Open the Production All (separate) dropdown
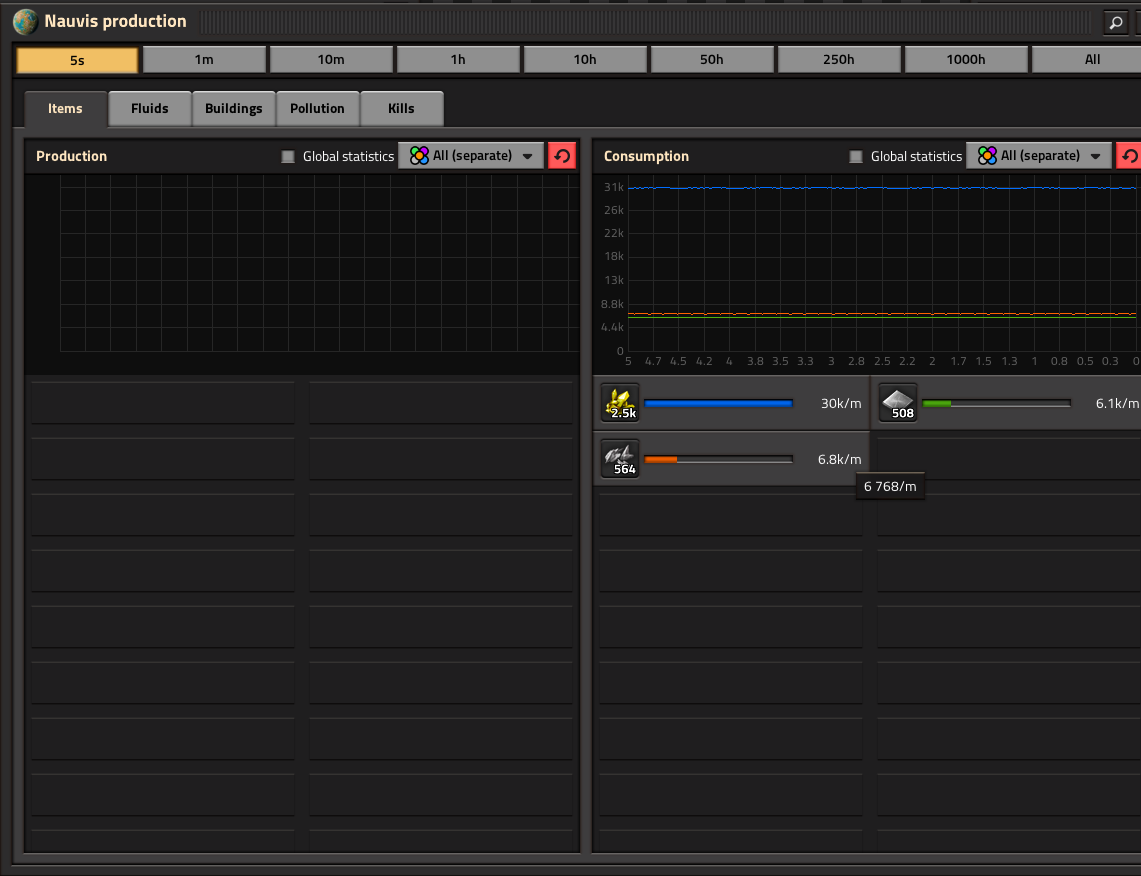1141x876 pixels. coord(471,156)
